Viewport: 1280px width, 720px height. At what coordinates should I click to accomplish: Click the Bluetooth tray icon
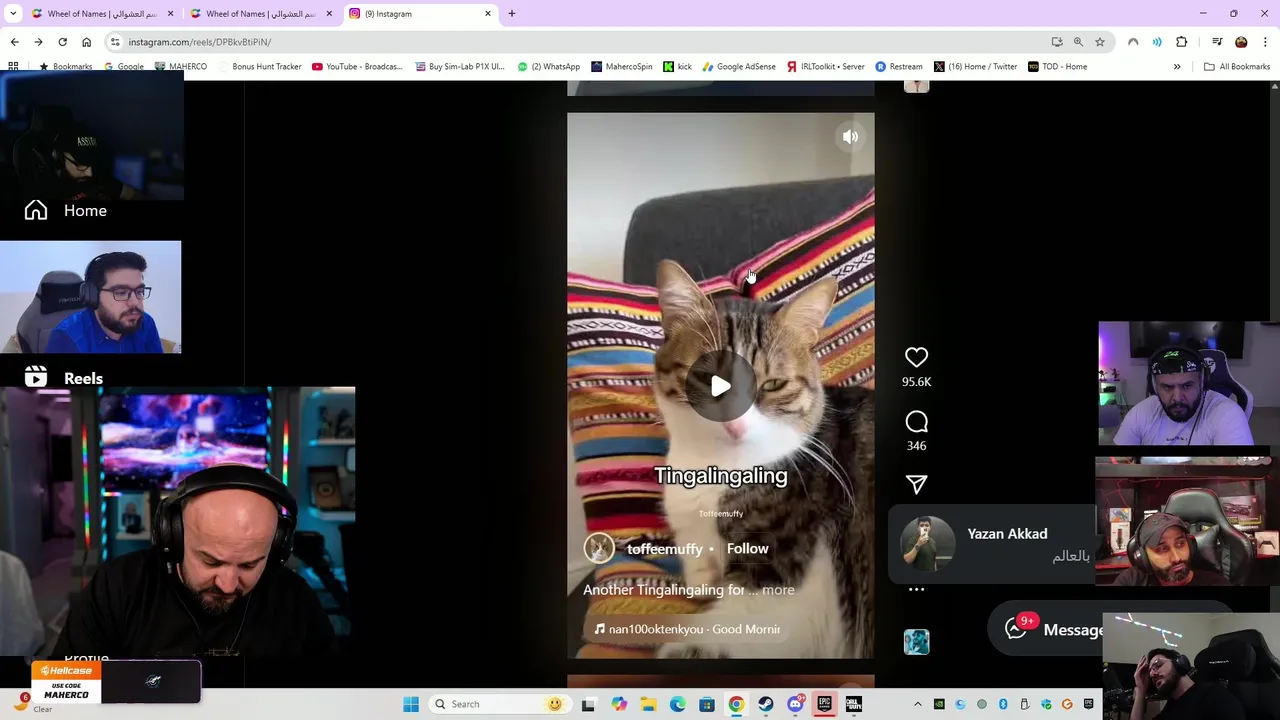pyautogui.click(x=1003, y=704)
